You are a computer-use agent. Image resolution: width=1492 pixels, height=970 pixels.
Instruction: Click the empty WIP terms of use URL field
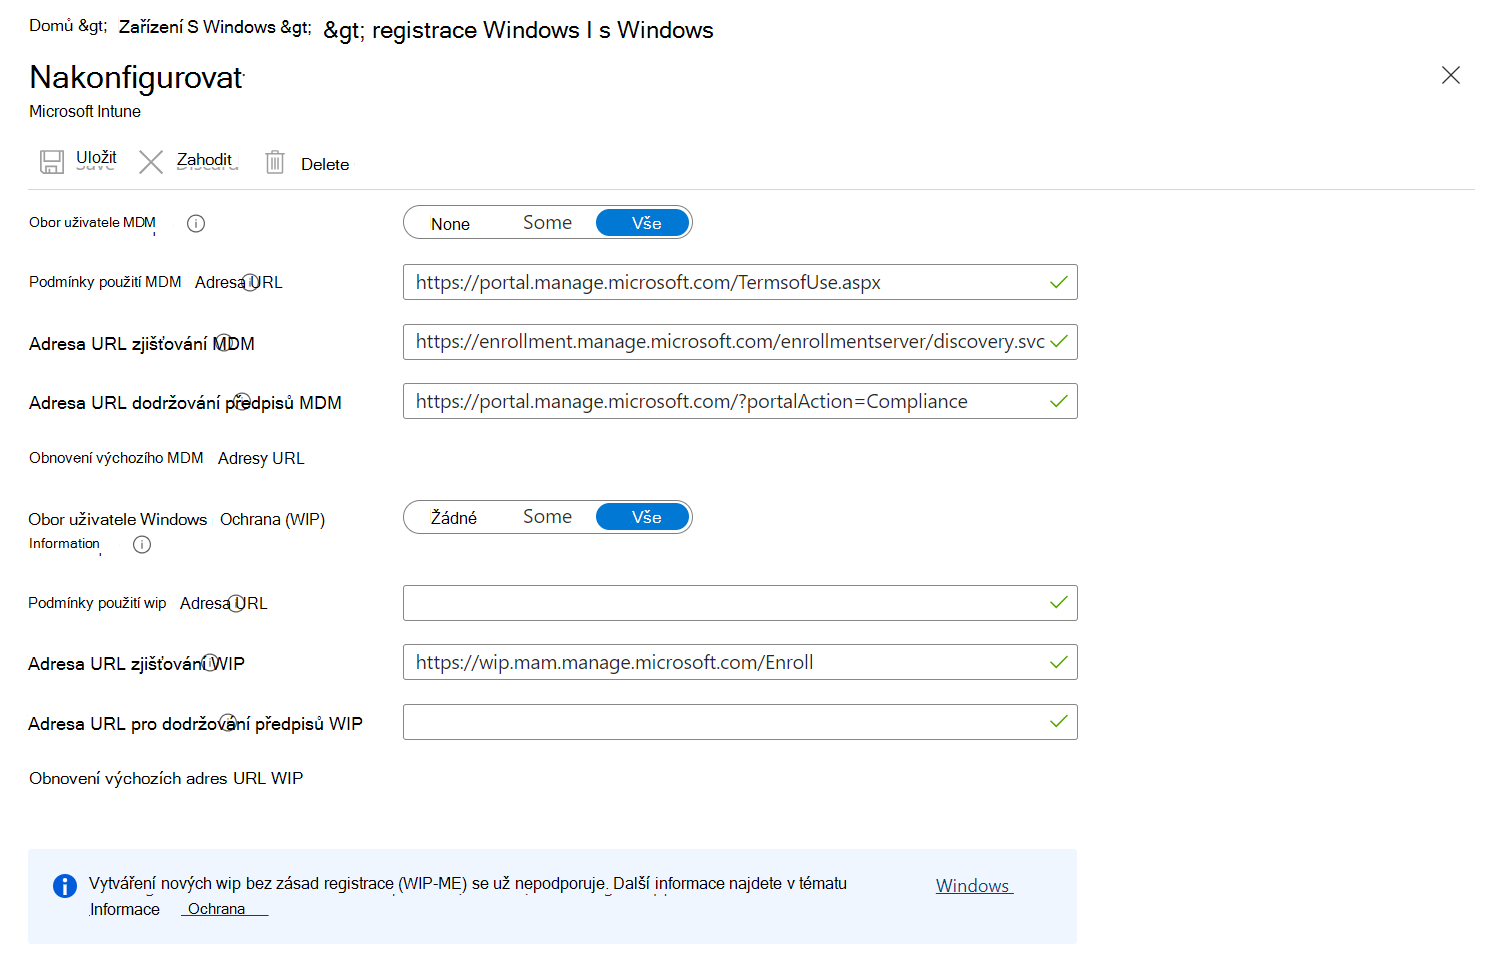click(x=740, y=603)
